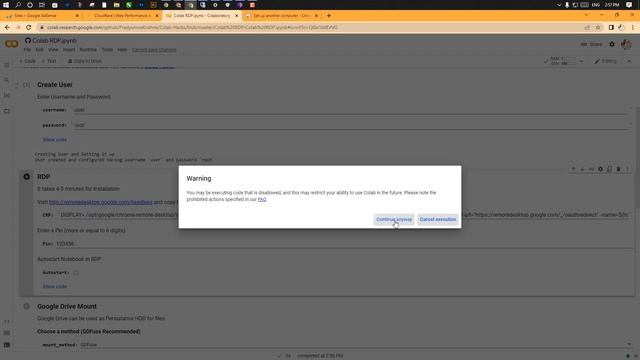
Task: Collapse the Colab header with chevron
Action: pos(629,61)
